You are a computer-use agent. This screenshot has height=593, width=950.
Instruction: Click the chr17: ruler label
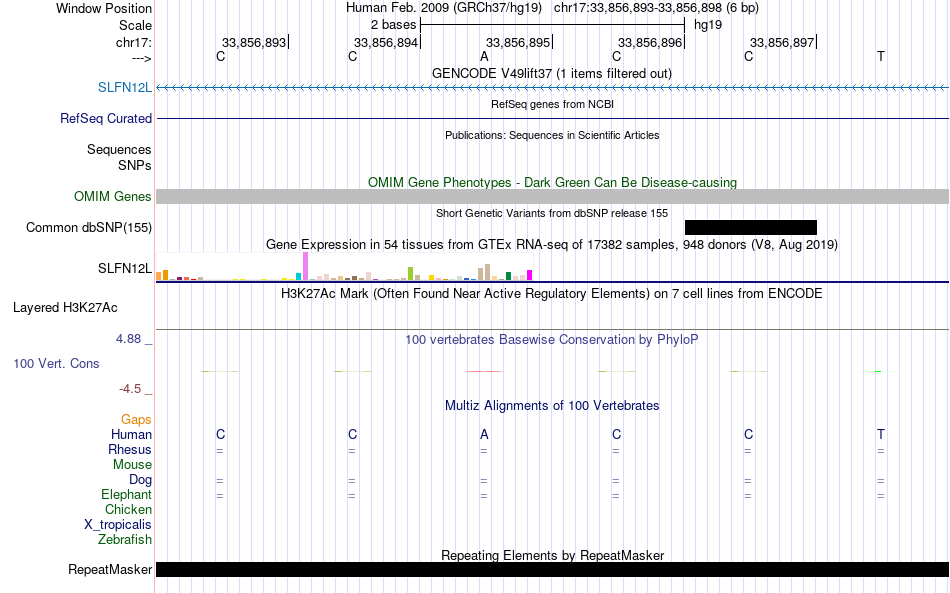click(134, 42)
